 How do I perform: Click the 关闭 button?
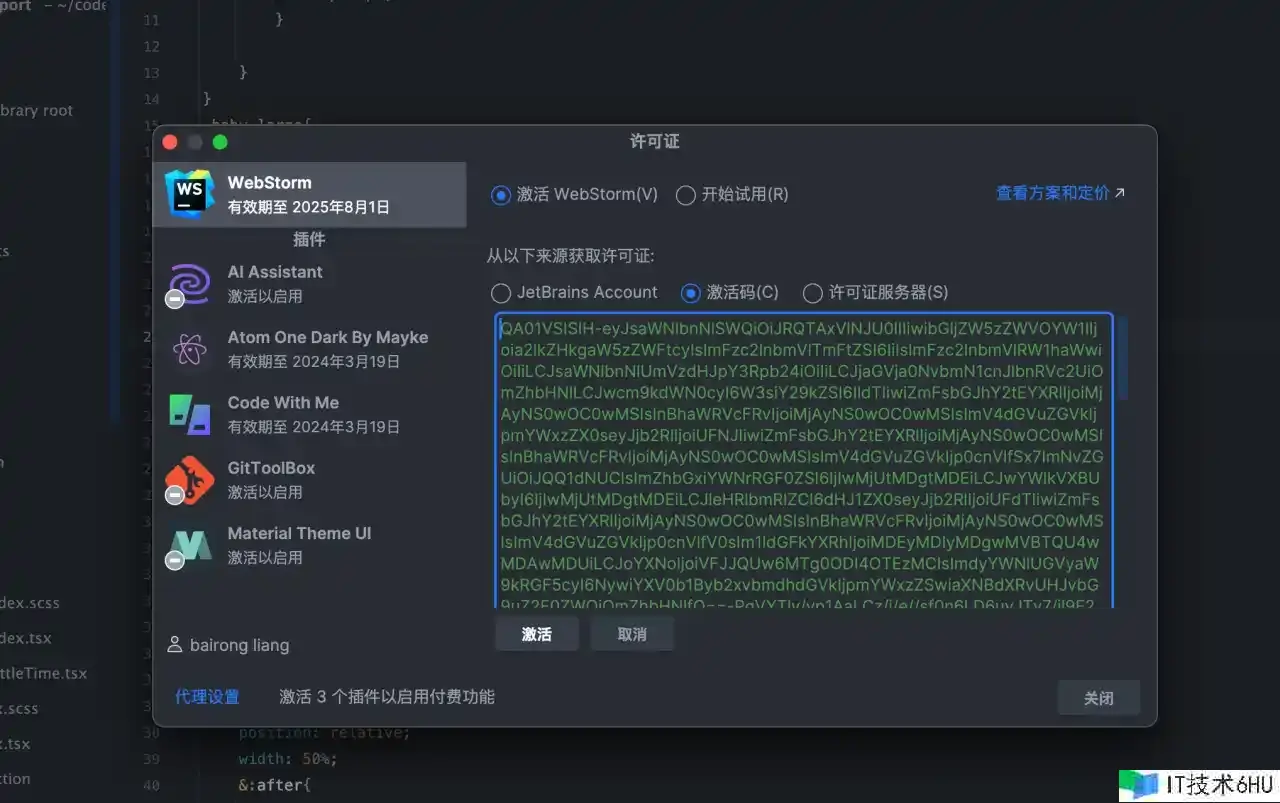point(1098,698)
